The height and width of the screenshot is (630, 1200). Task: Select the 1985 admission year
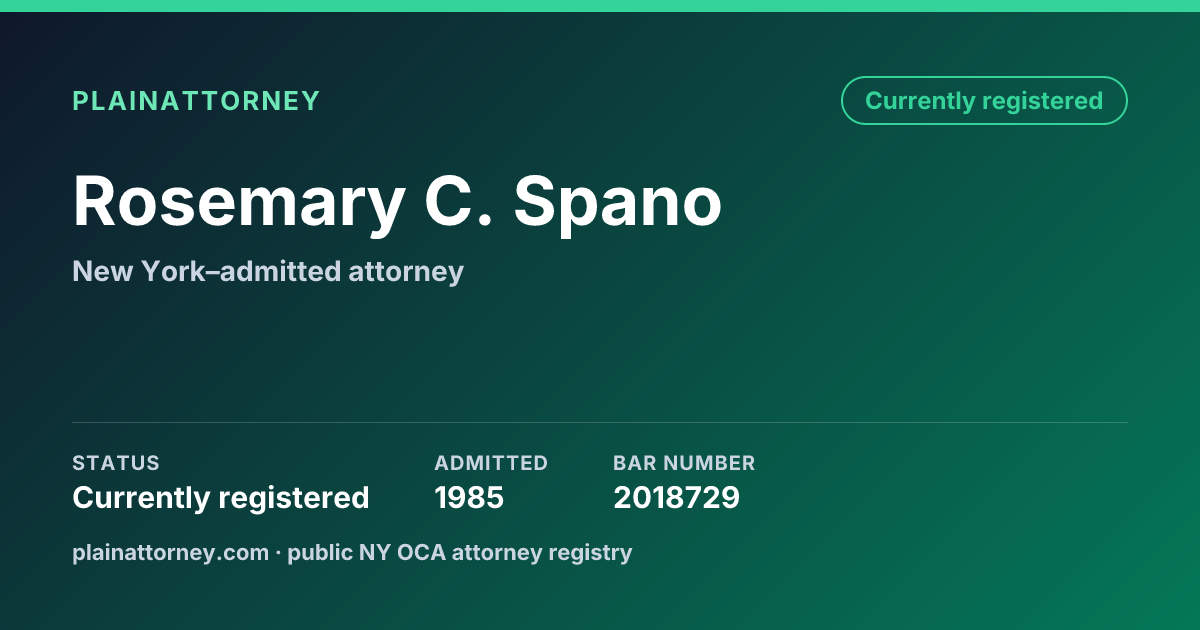pyautogui.click(x=469, y=497)
